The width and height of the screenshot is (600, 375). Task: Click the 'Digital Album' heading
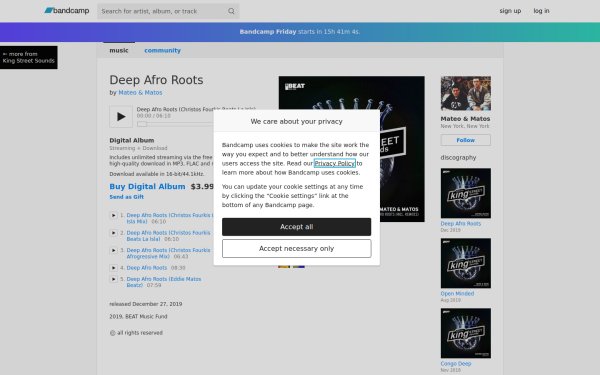coord(132,140)
